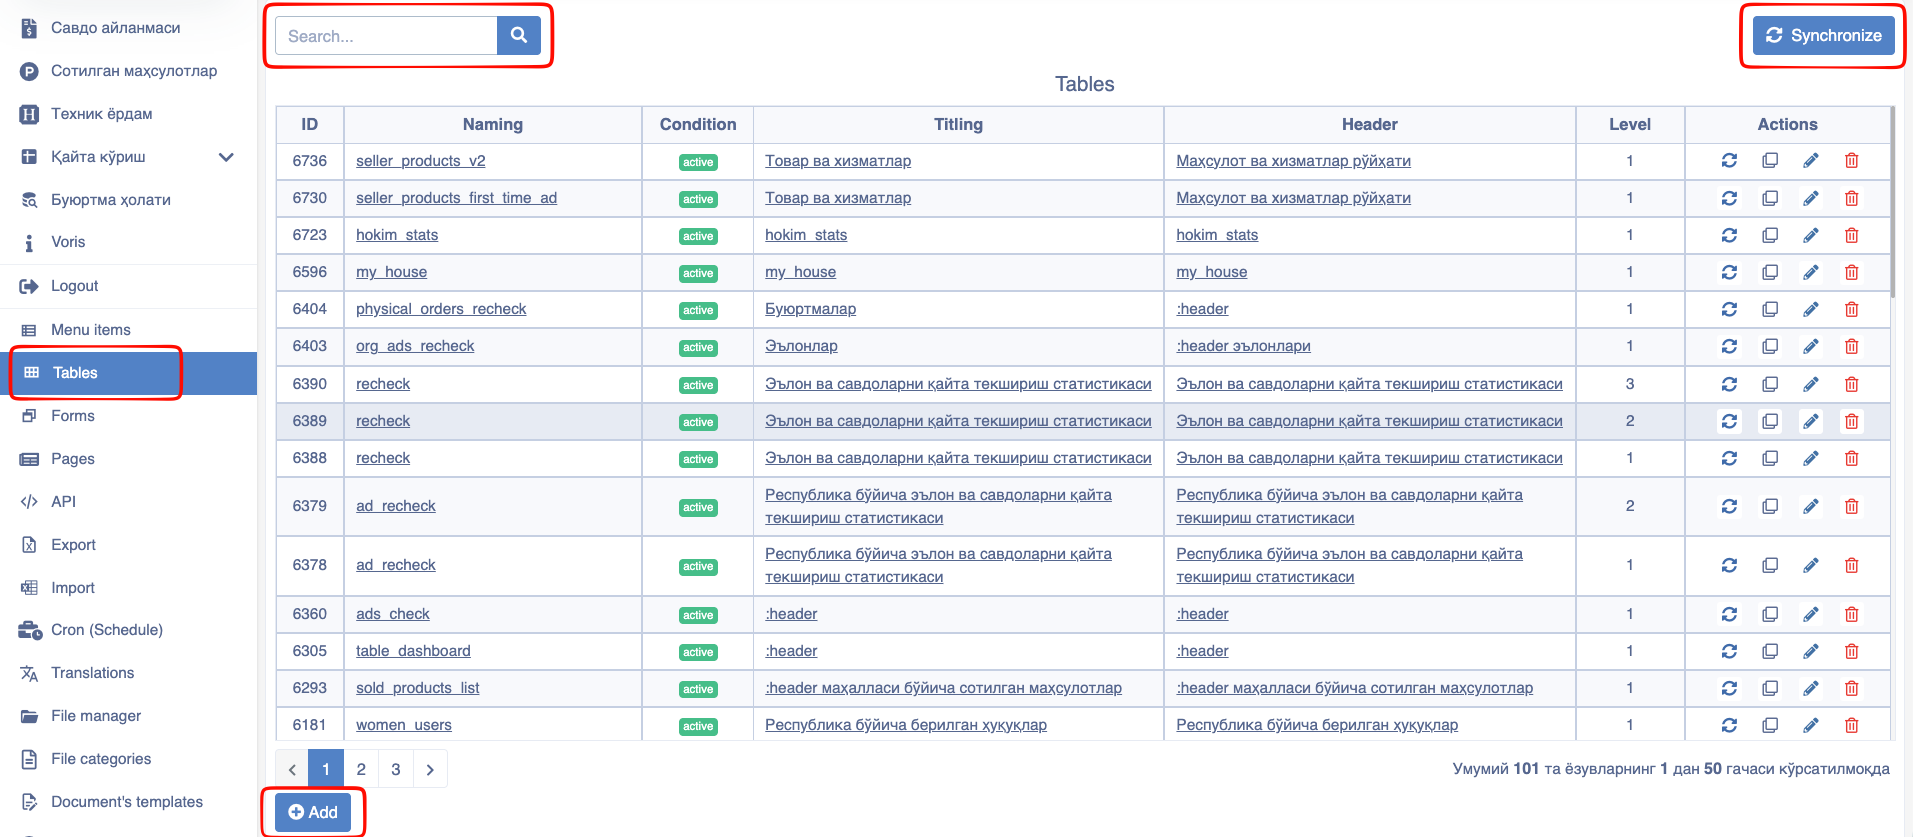Refresh recheck row 6389

pos(1729,421)
